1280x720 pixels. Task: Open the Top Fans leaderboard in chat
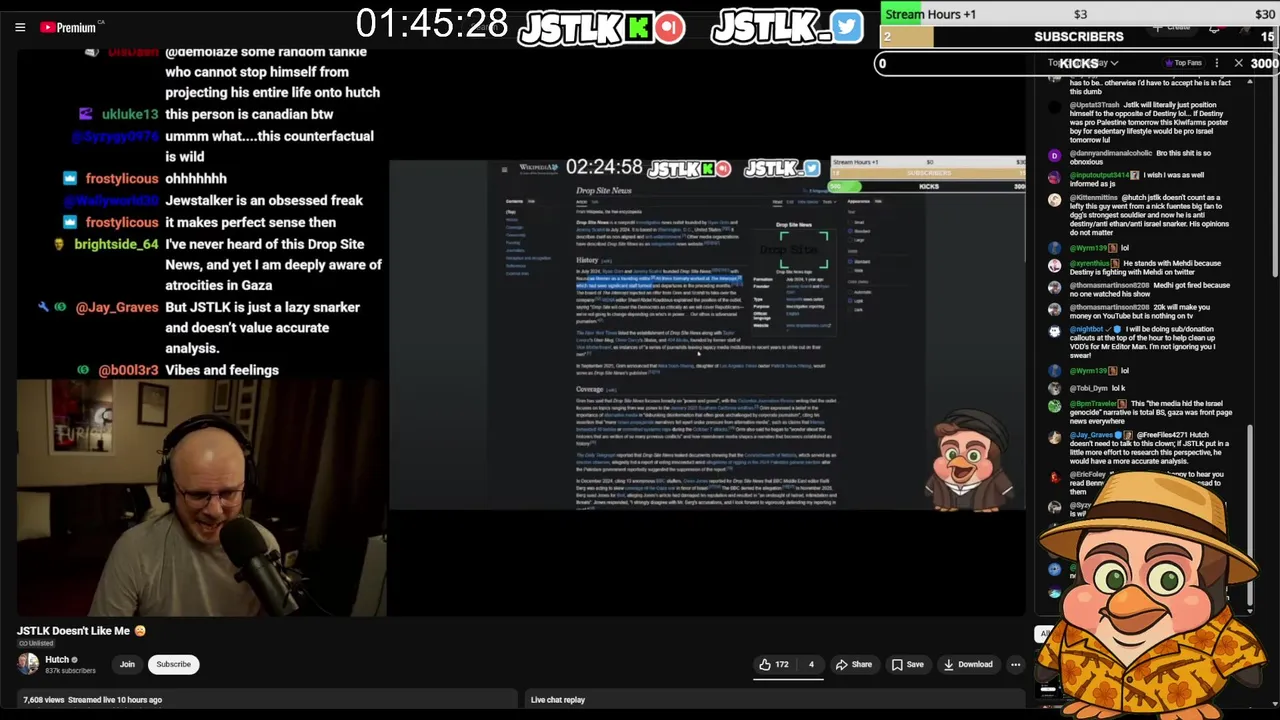point(1183,63)
